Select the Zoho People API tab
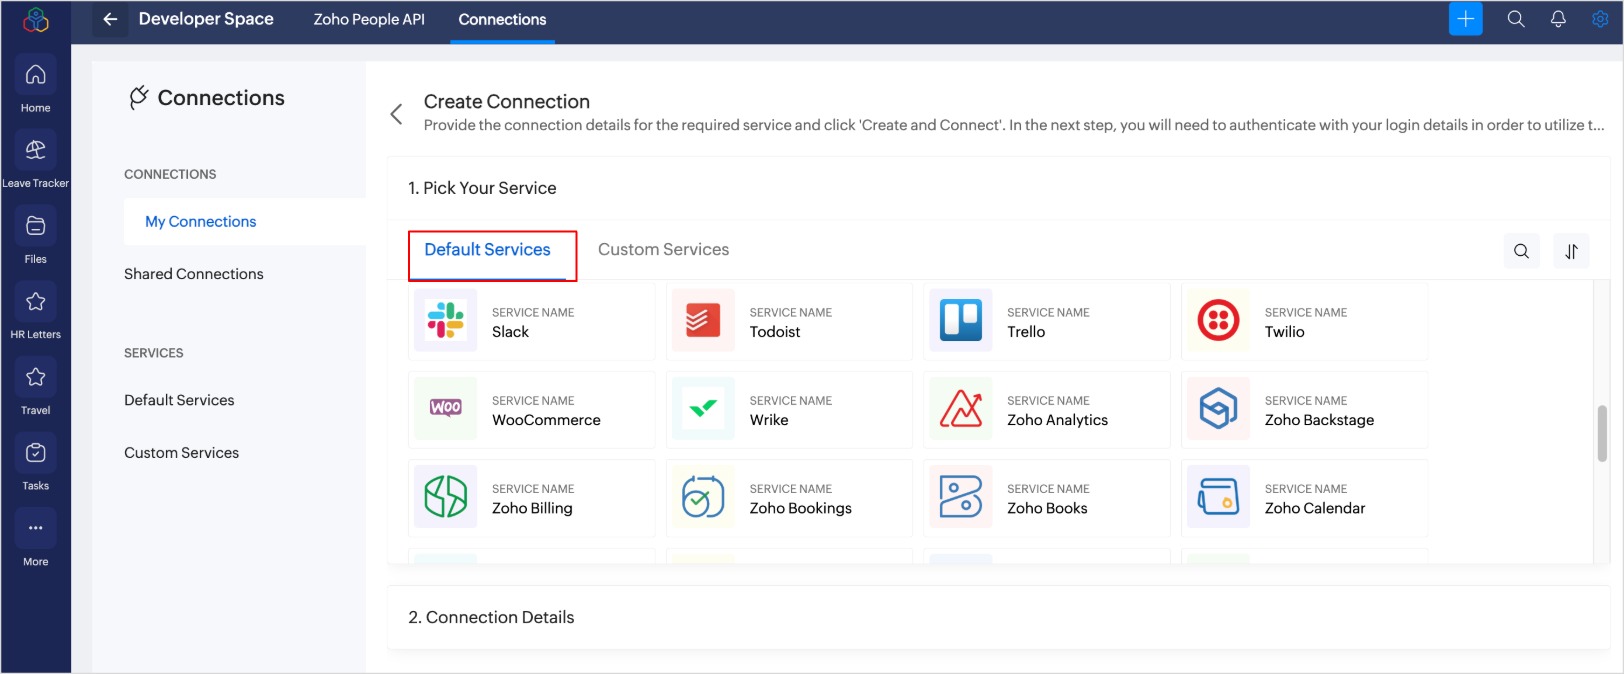This screenshot has height=674, width=1624. coord(369,20)
